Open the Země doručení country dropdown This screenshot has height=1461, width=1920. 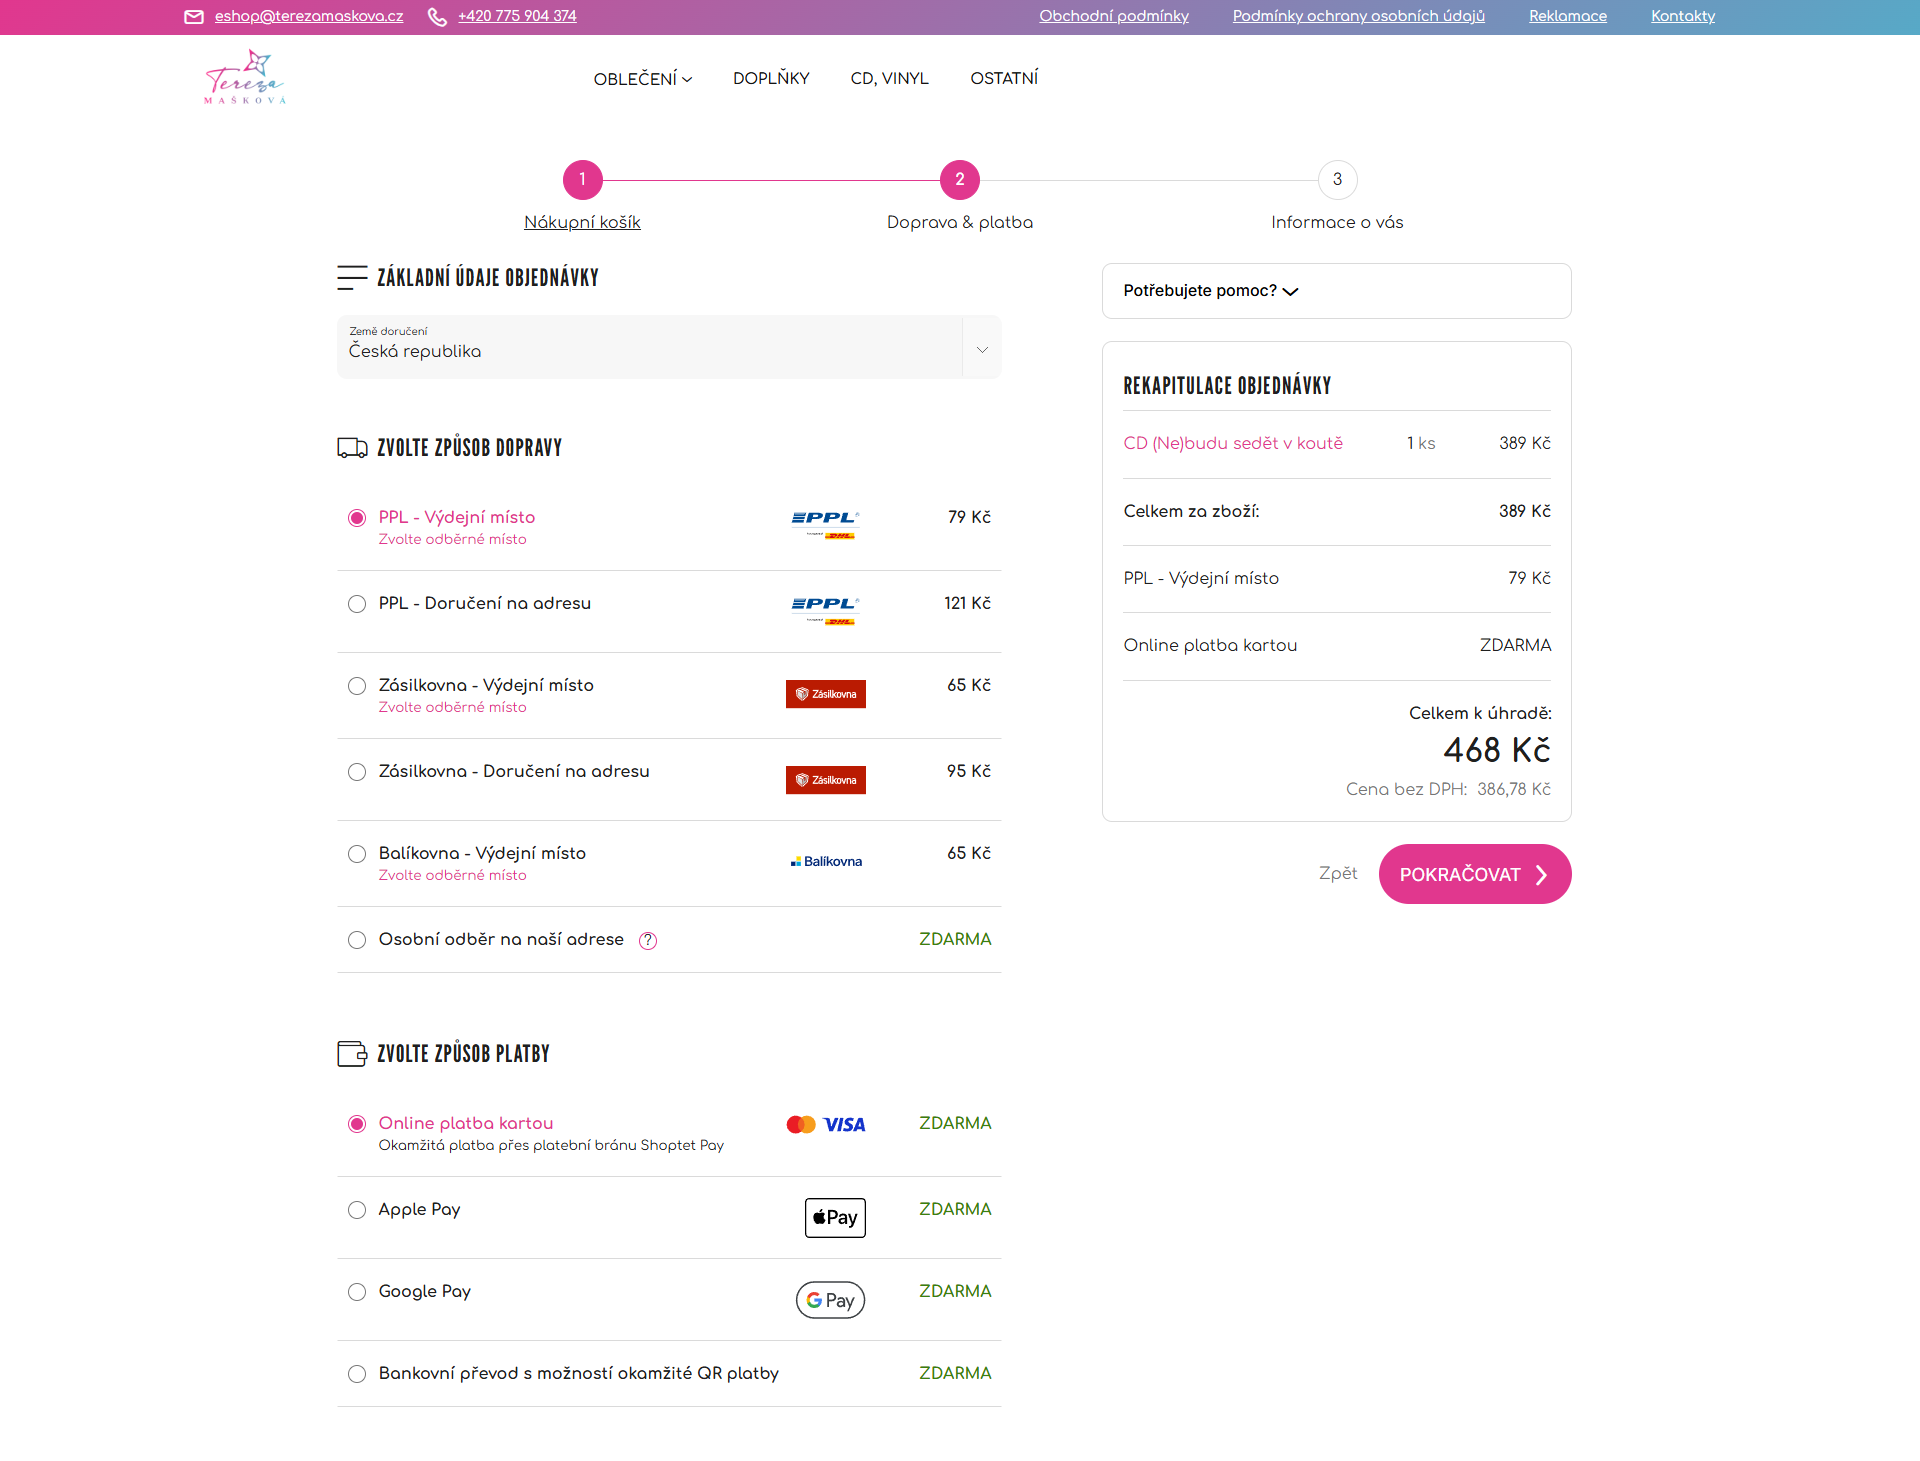point(669,347)
